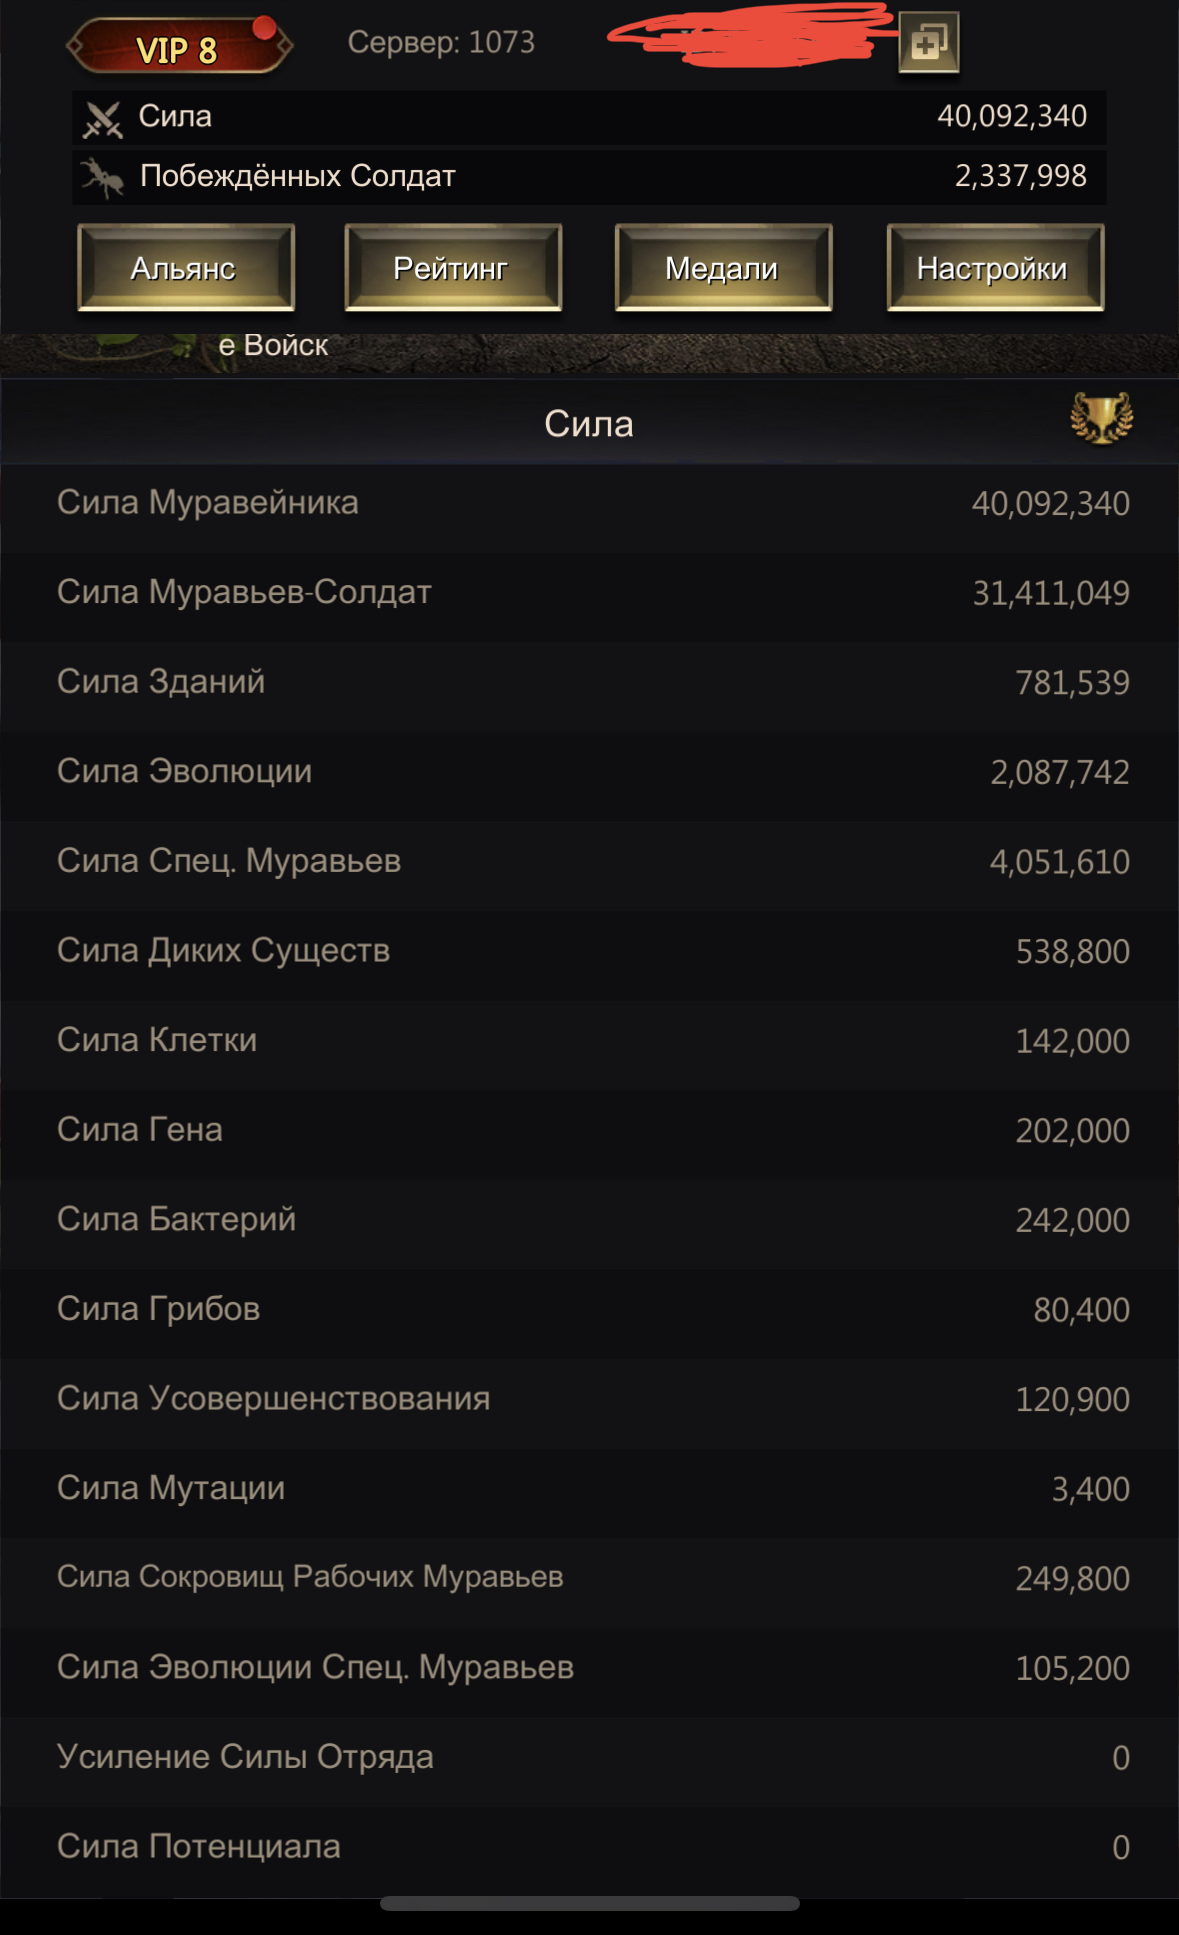Tap the ant icon by Побеждённых Солдат
The image size is (1179, 1935).
[x=102, y=178]
